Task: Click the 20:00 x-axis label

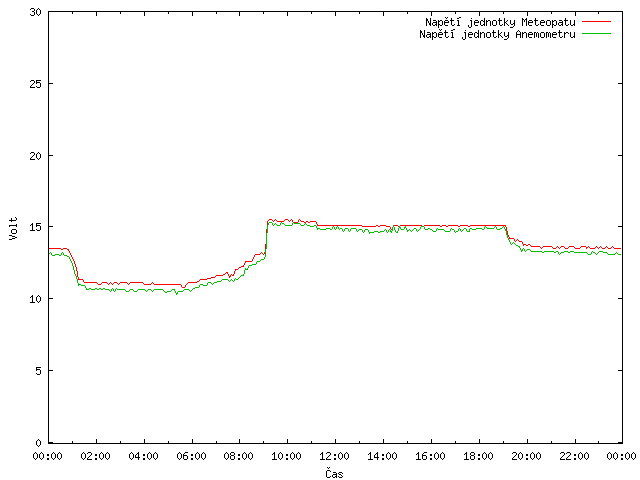Action: click(527, 456)
